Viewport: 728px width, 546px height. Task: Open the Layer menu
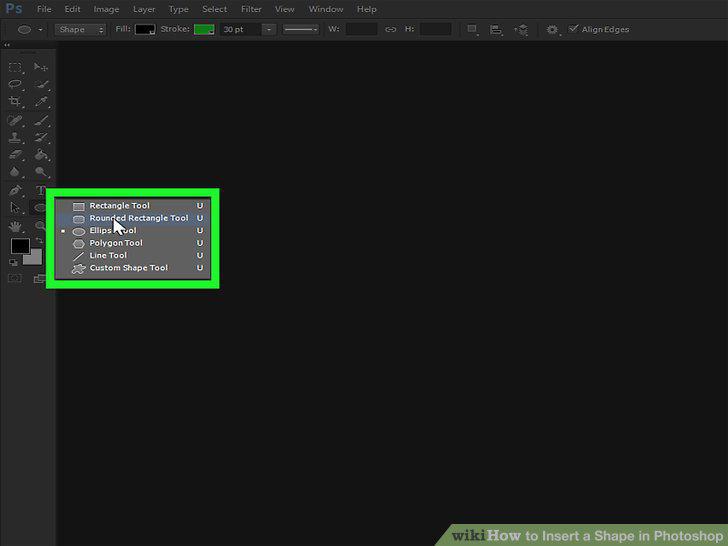144,9
